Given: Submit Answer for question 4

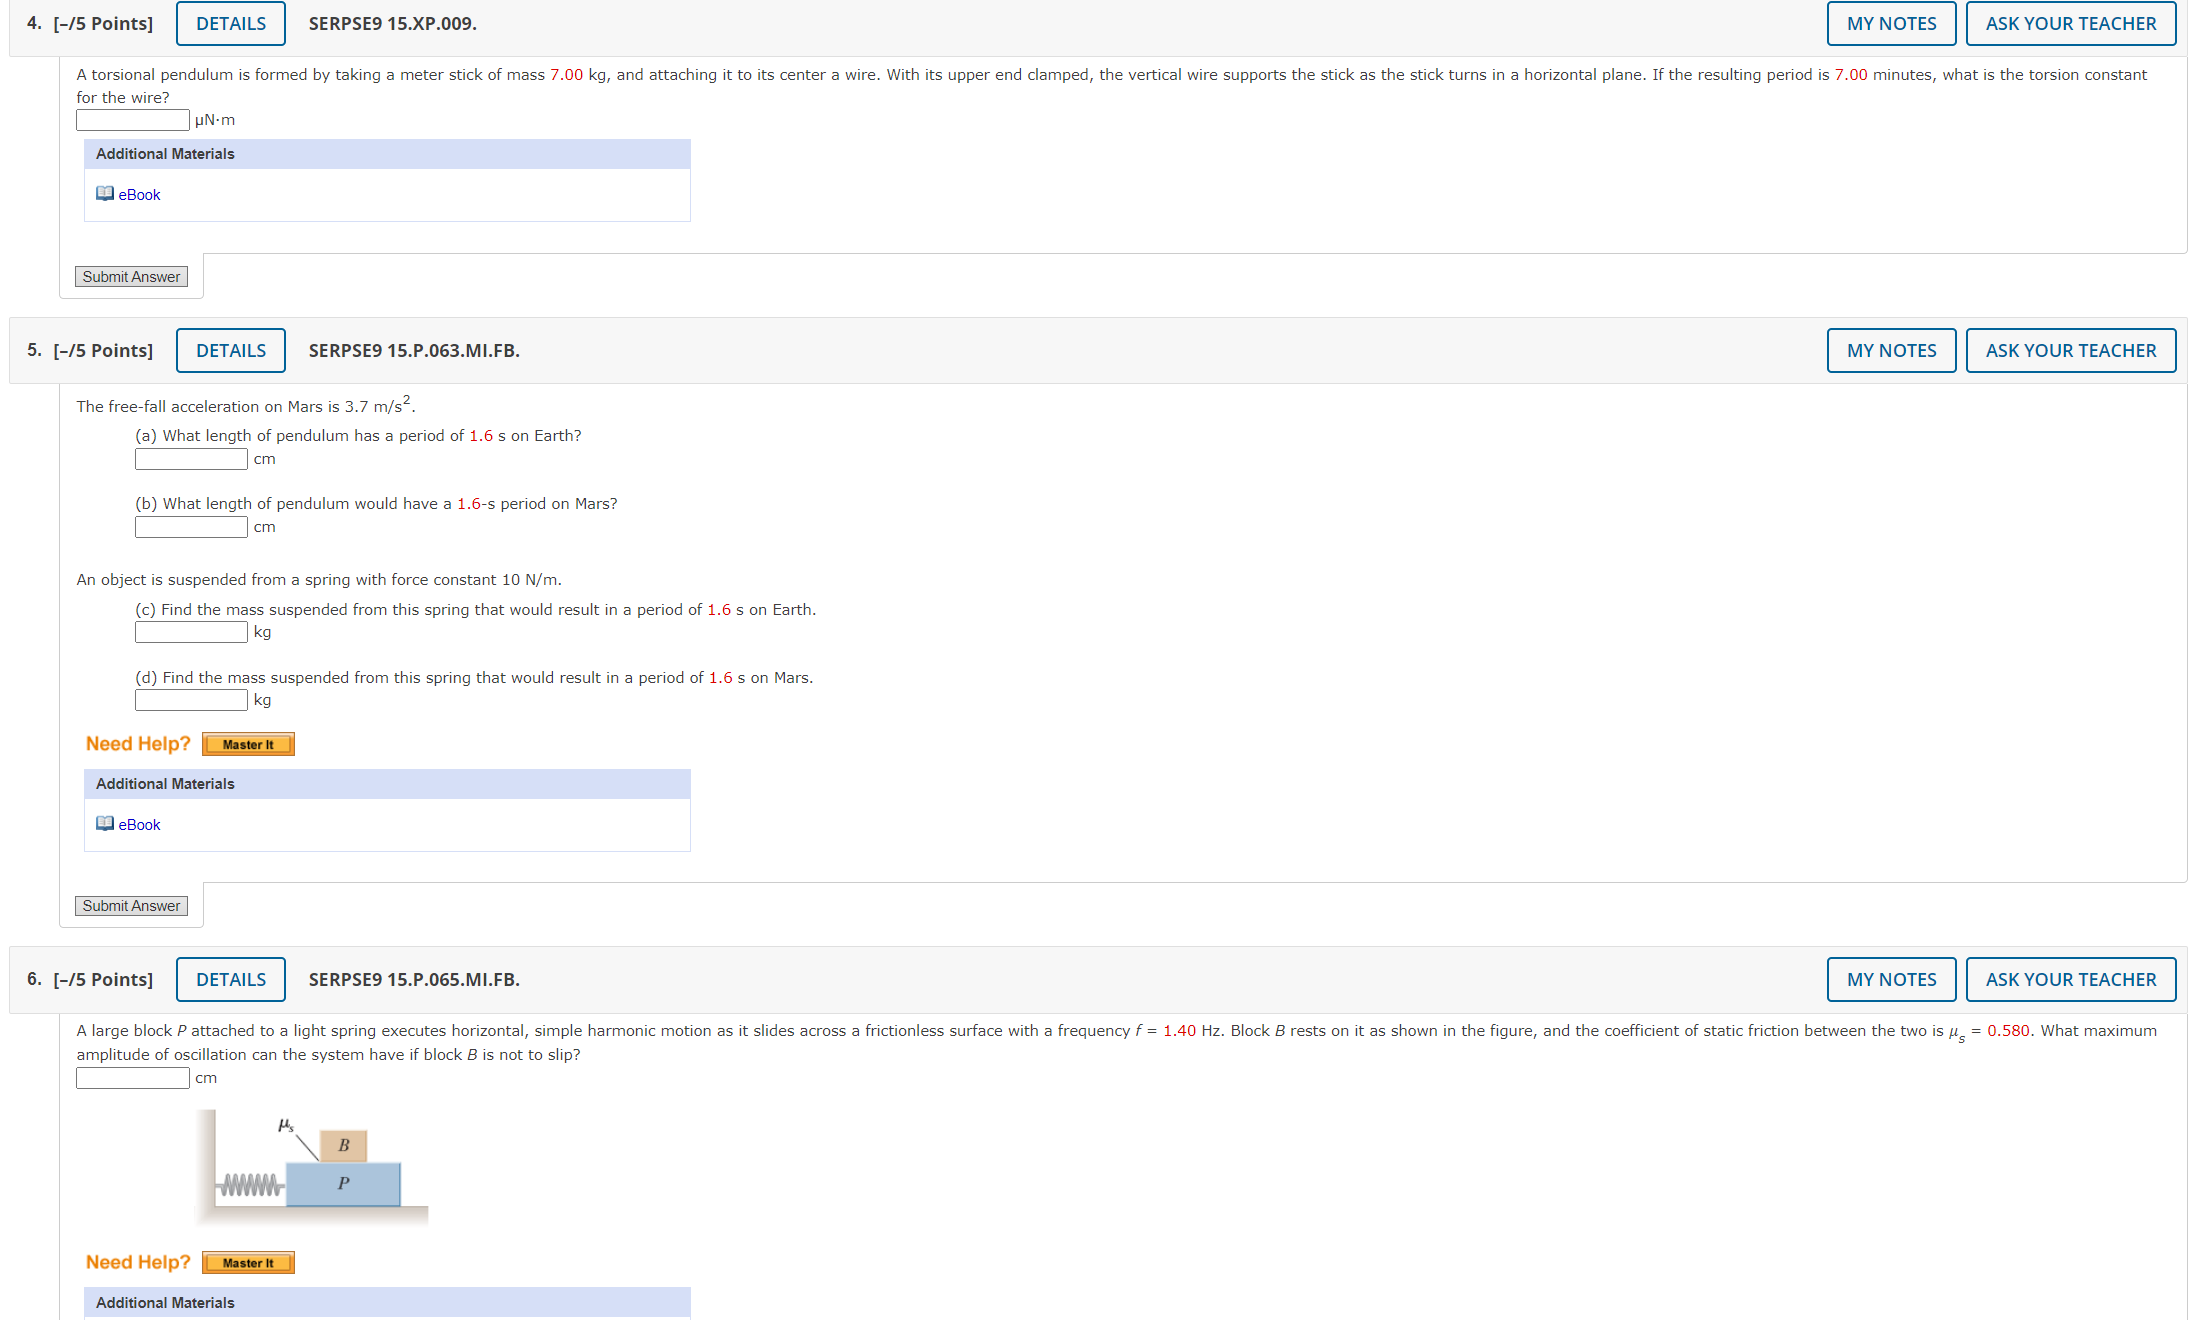Looking at the screenshot, I should pyautogui.click(x=131, y=277).
